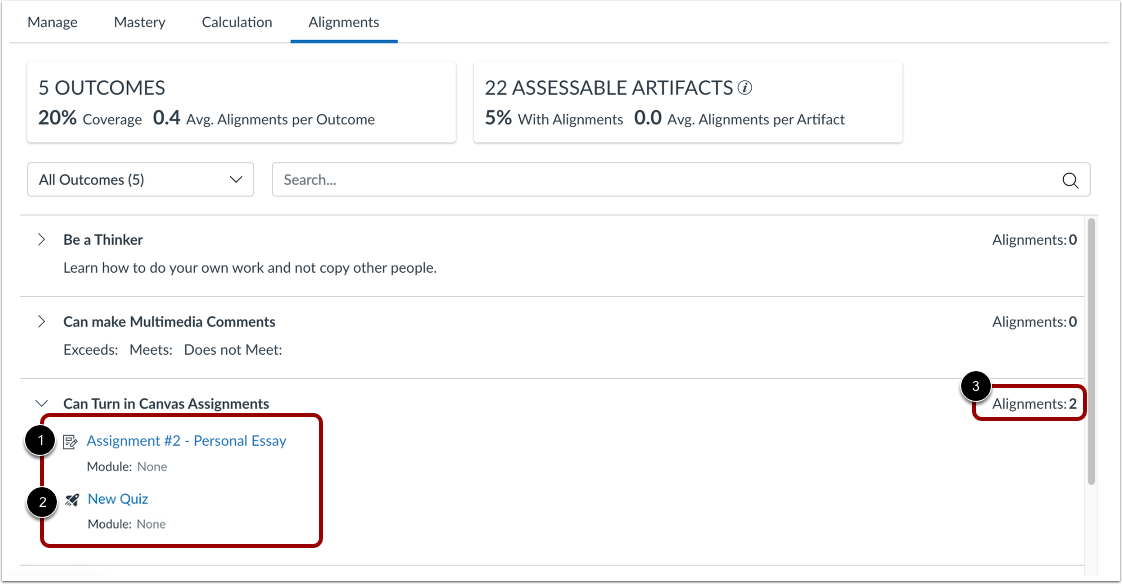
Task: Click the Be a Thinker outcome title
Action: pos(103,240)
